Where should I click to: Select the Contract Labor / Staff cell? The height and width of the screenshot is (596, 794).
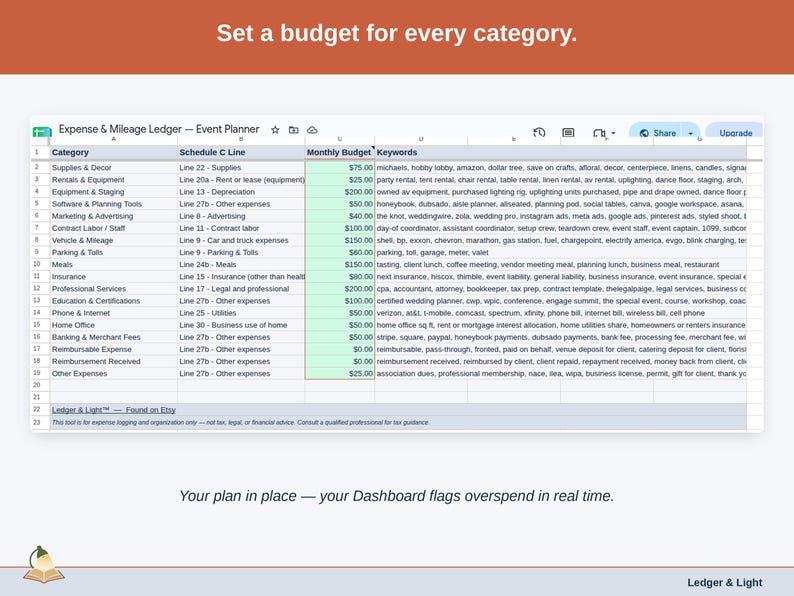(113, 228)
